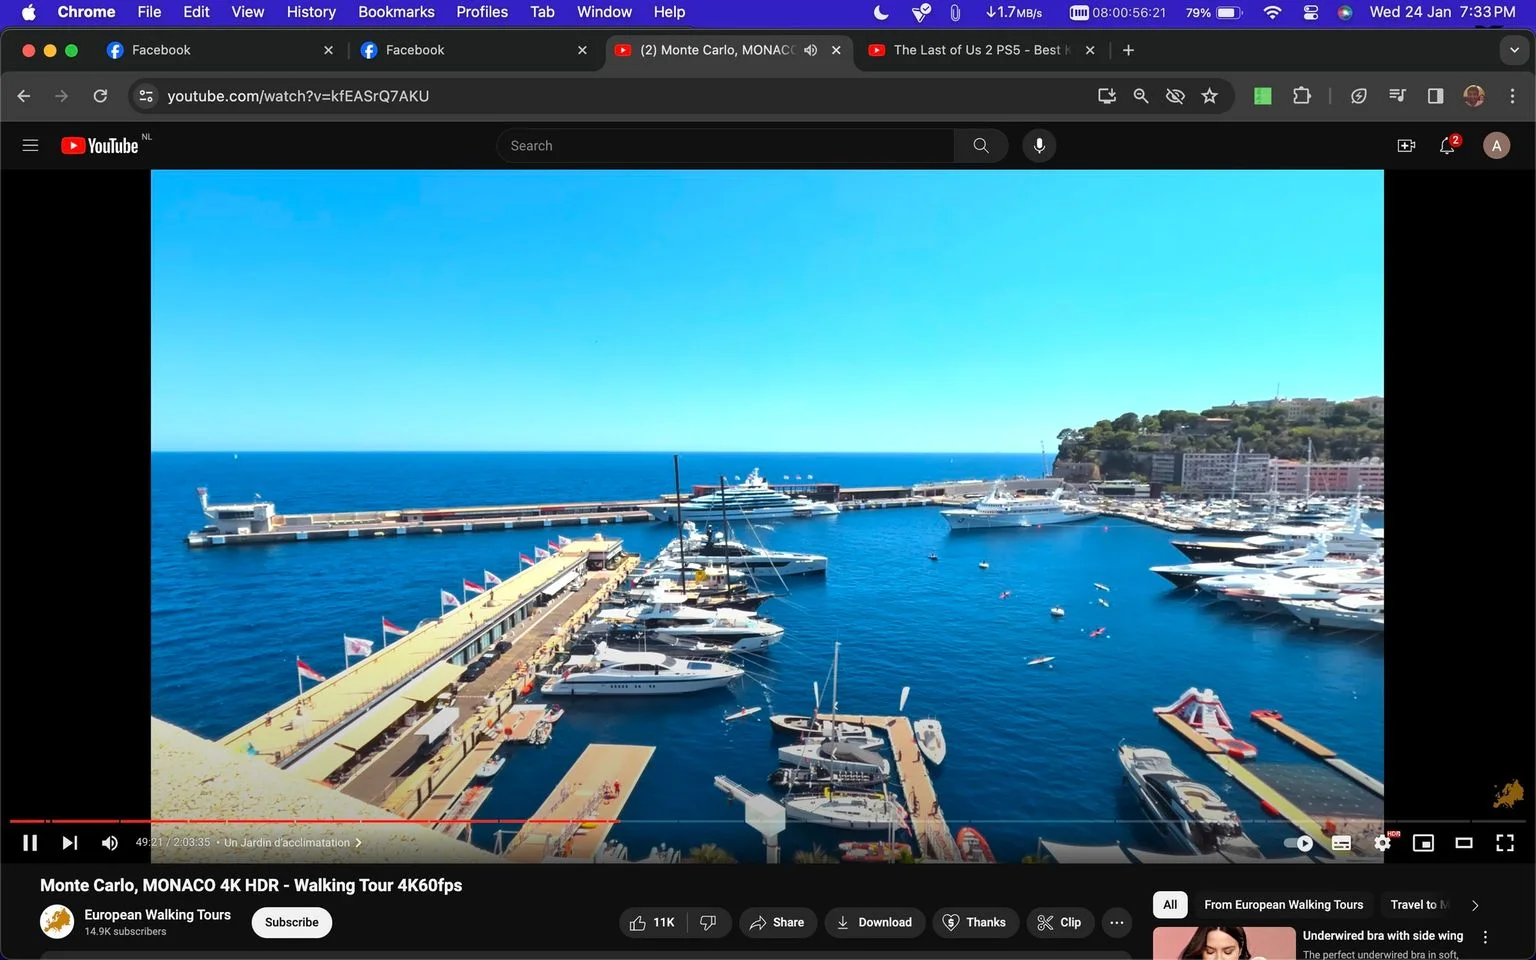This screenshot has height=960, width=1536.
Task: Search with your voice microphone icon
Action: (1039, 146)
